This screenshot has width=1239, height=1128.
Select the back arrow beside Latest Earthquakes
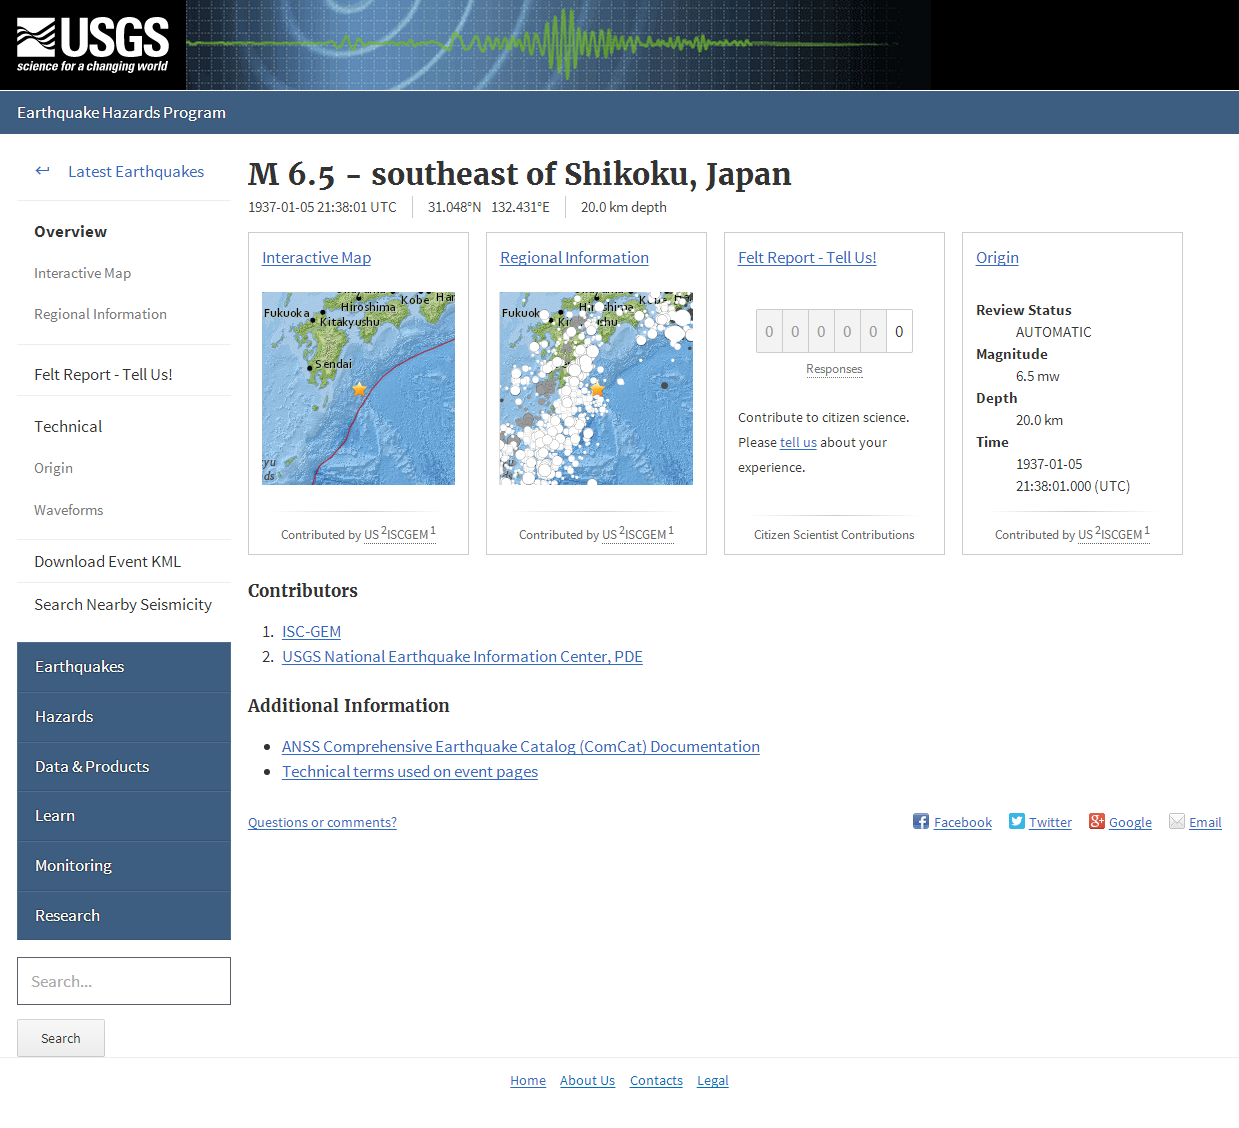[42, 171]
